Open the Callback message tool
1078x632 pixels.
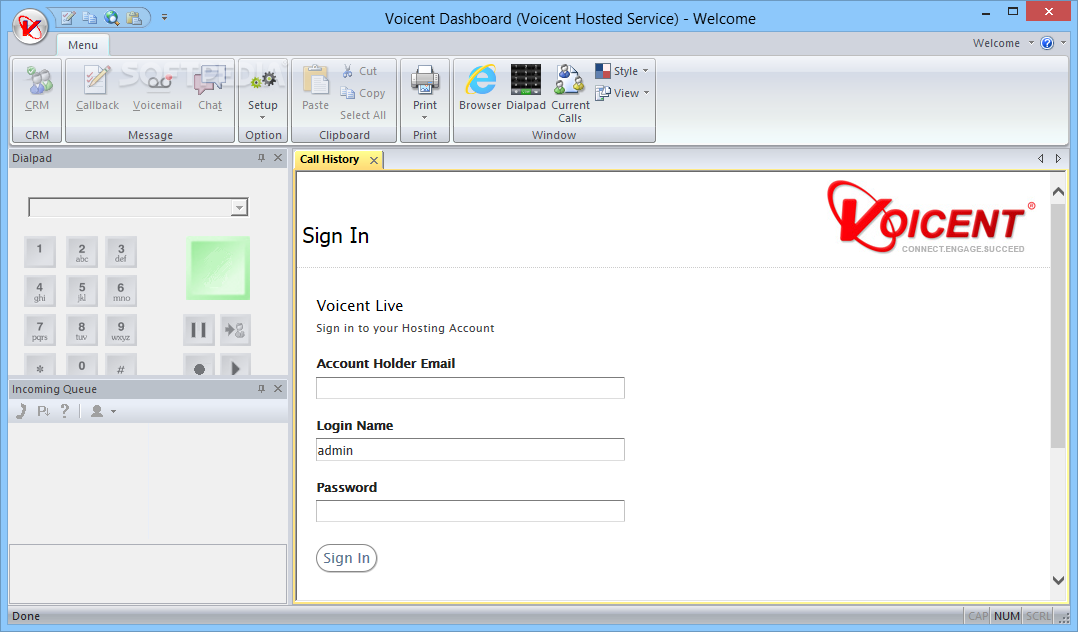(97, 88)
